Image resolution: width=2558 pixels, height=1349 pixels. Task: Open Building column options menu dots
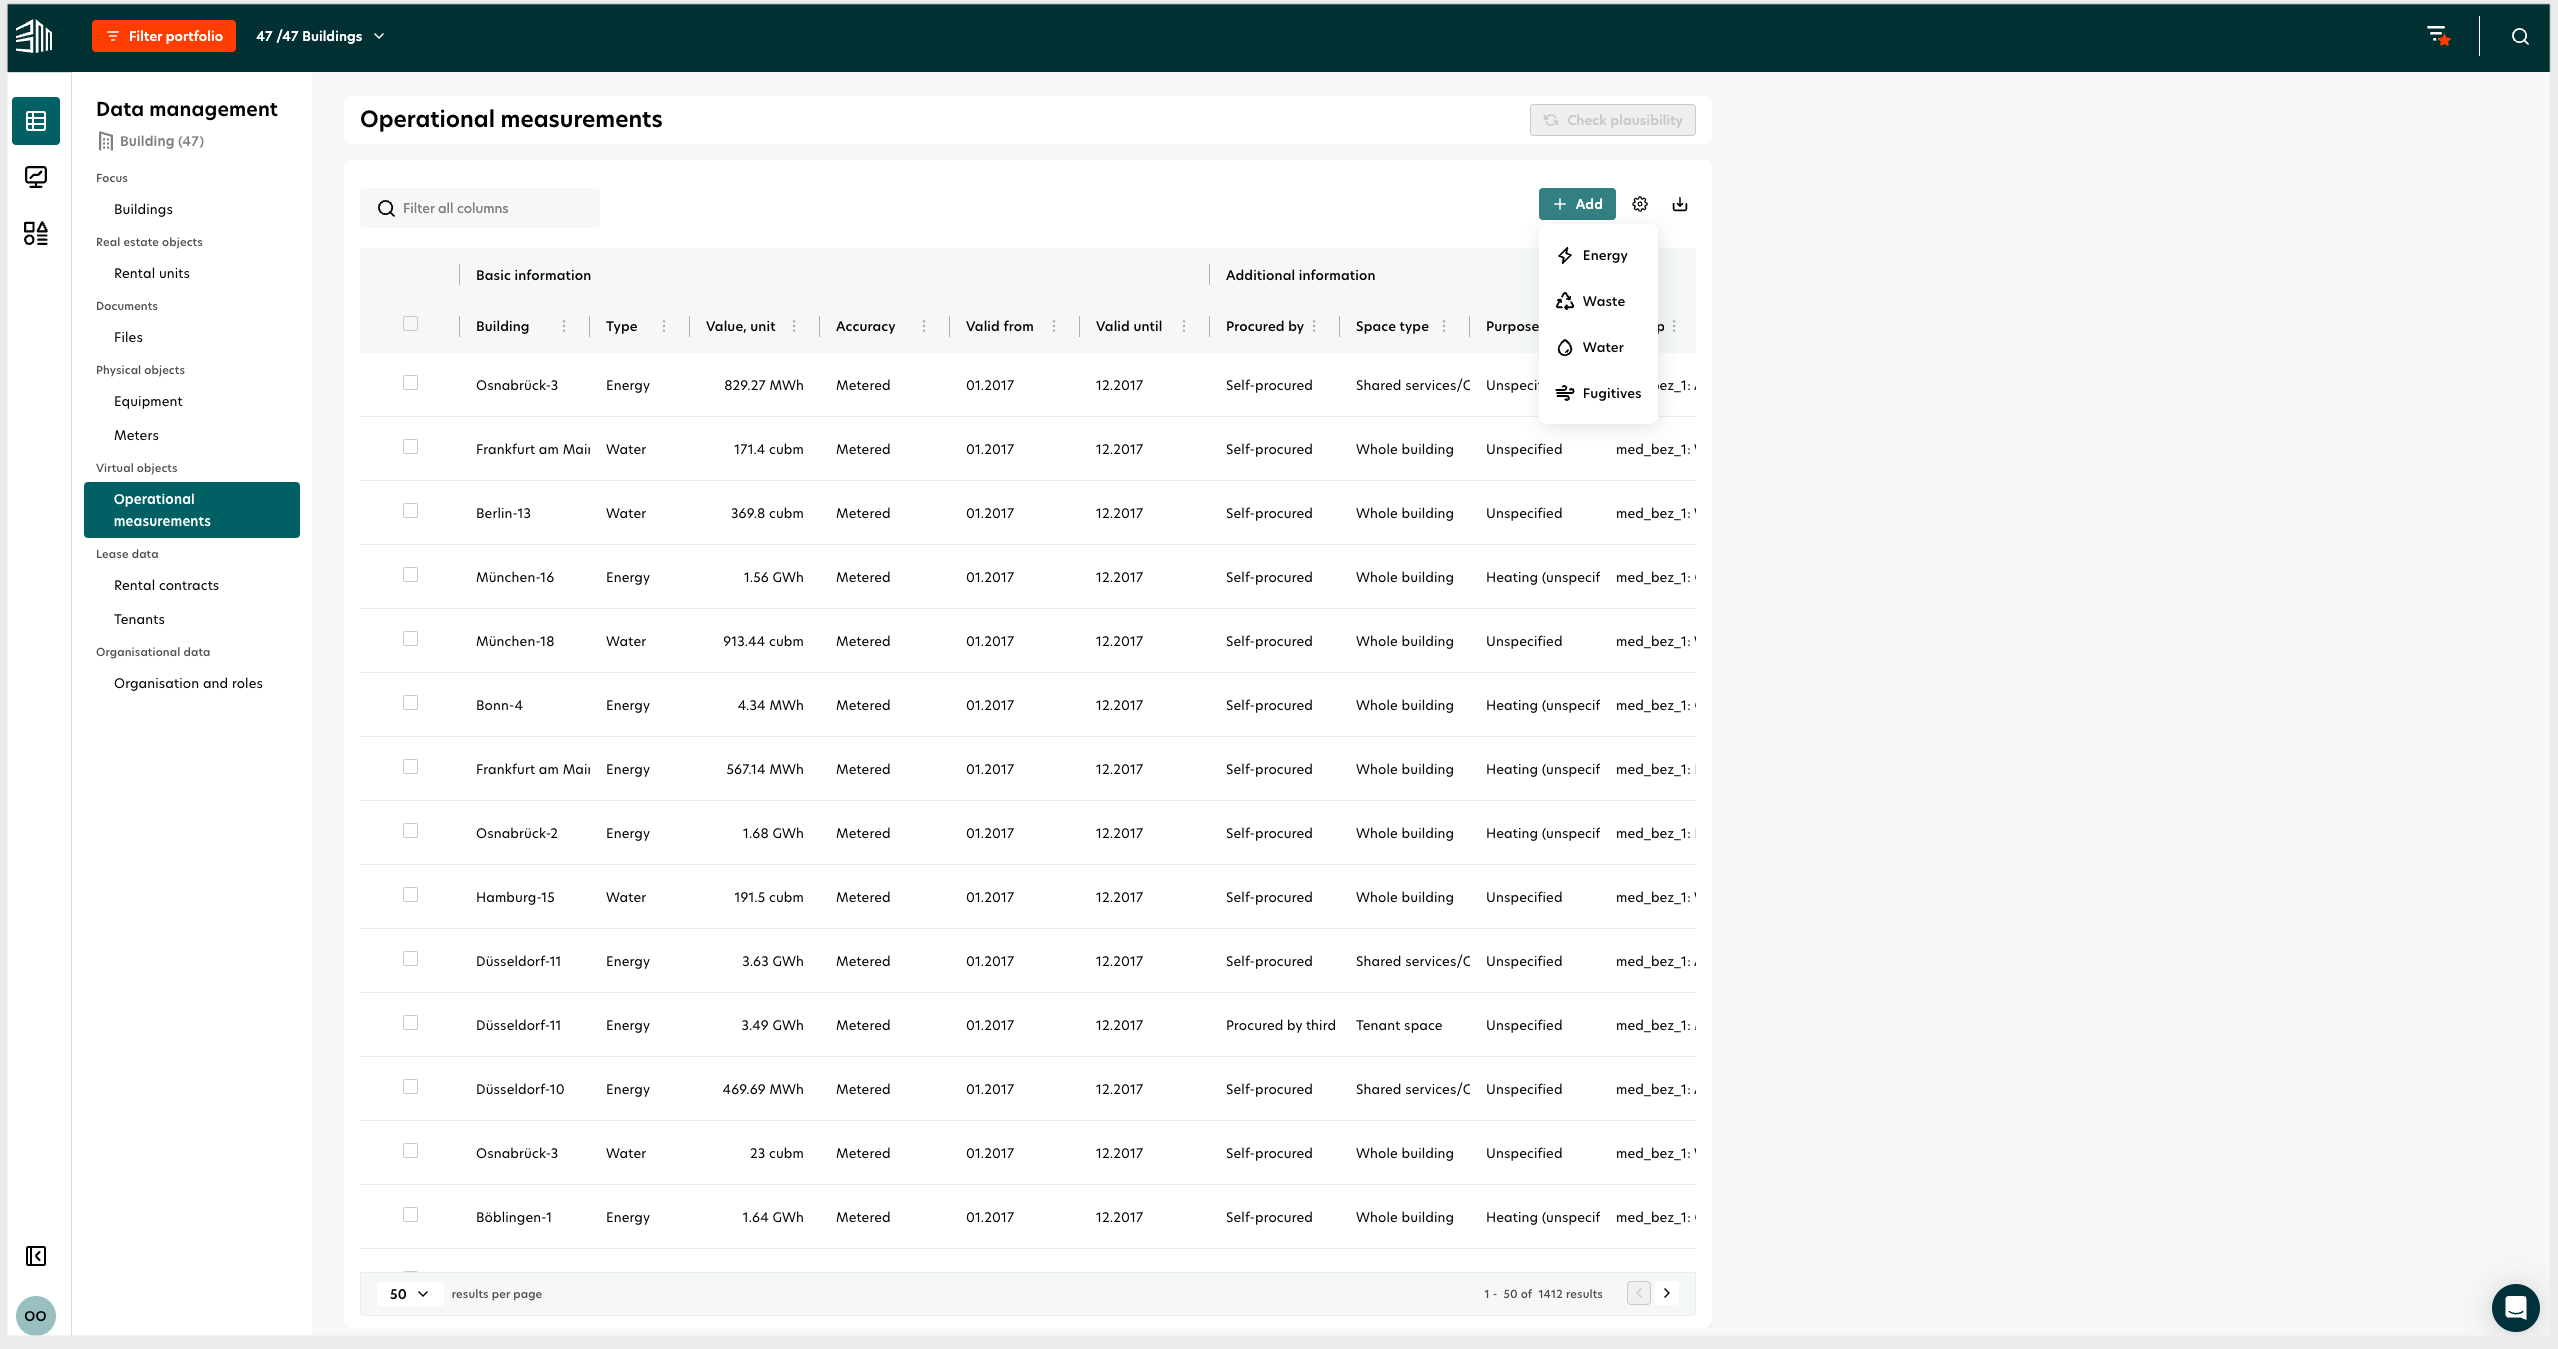tap(564, 326)
